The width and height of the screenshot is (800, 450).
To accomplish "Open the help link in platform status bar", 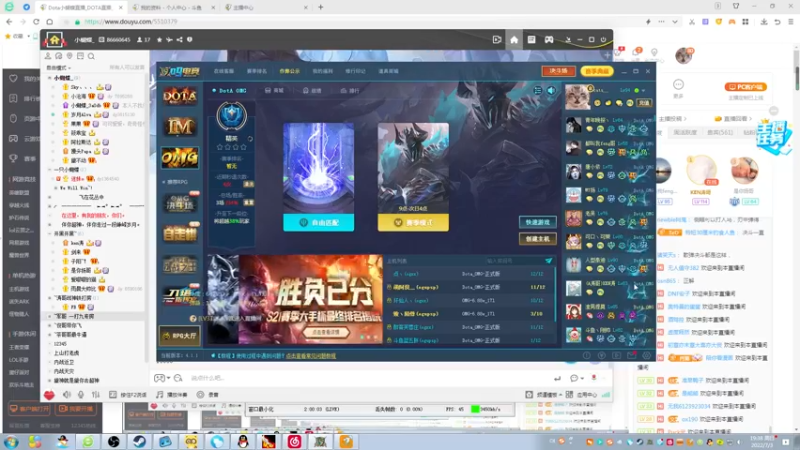I will [311, 356].
